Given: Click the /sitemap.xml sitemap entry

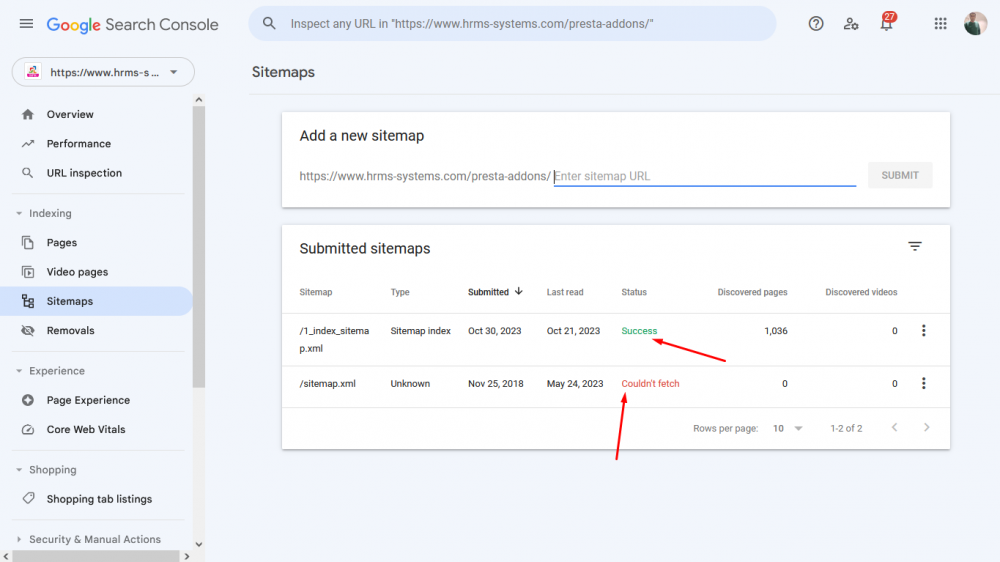Looking at the screenshot, I should pyautogui.click(x=327, y=383).
